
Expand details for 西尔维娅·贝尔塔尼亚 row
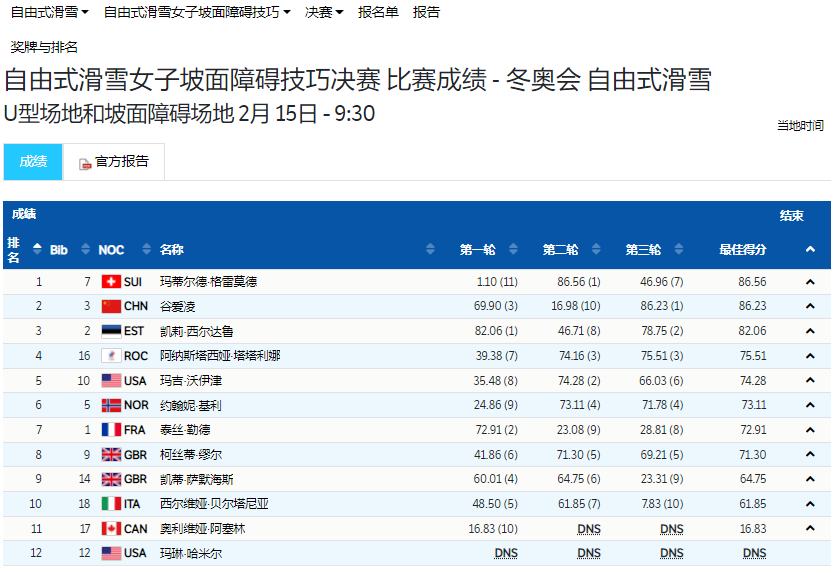pos(810,504)
